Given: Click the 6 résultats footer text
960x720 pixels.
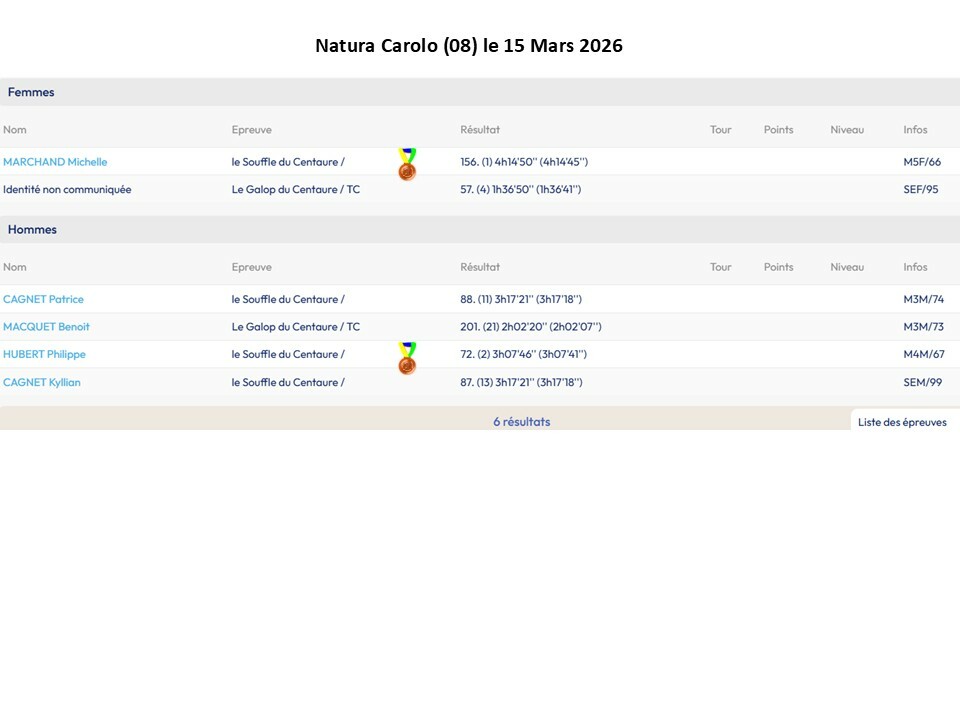Looking at the screenshot, I should click(x=521, y=422).
